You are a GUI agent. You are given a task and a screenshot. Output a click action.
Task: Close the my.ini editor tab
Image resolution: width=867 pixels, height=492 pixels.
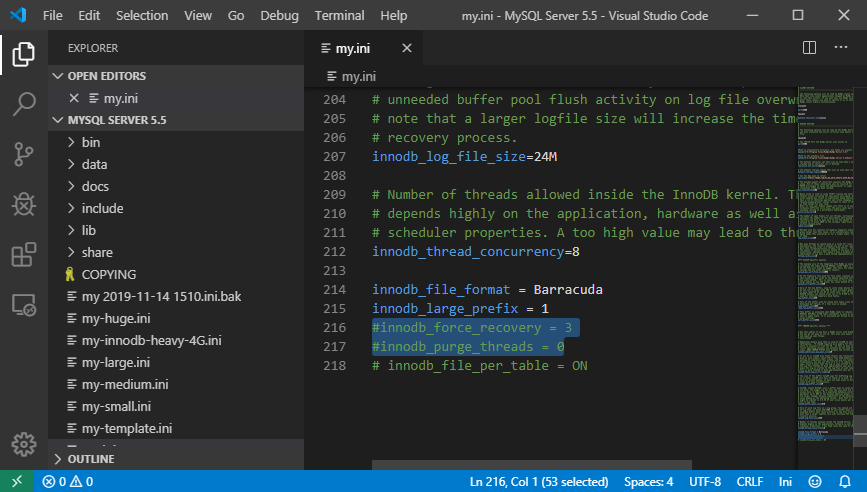[406, 48]
